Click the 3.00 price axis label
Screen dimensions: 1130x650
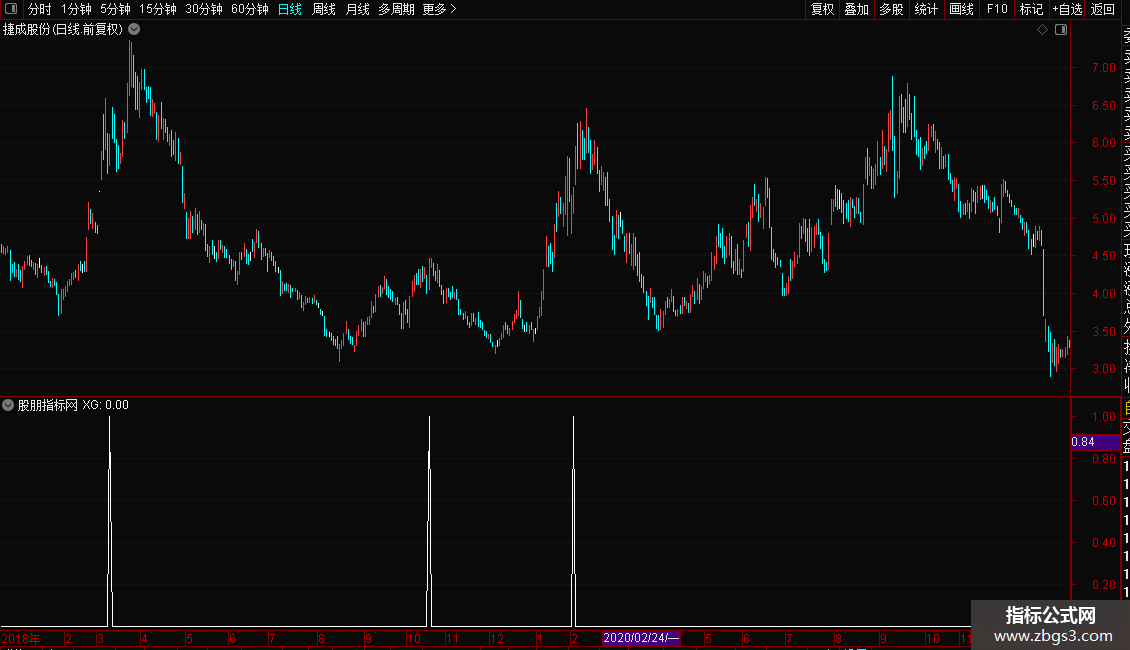tap(1103, 369)
